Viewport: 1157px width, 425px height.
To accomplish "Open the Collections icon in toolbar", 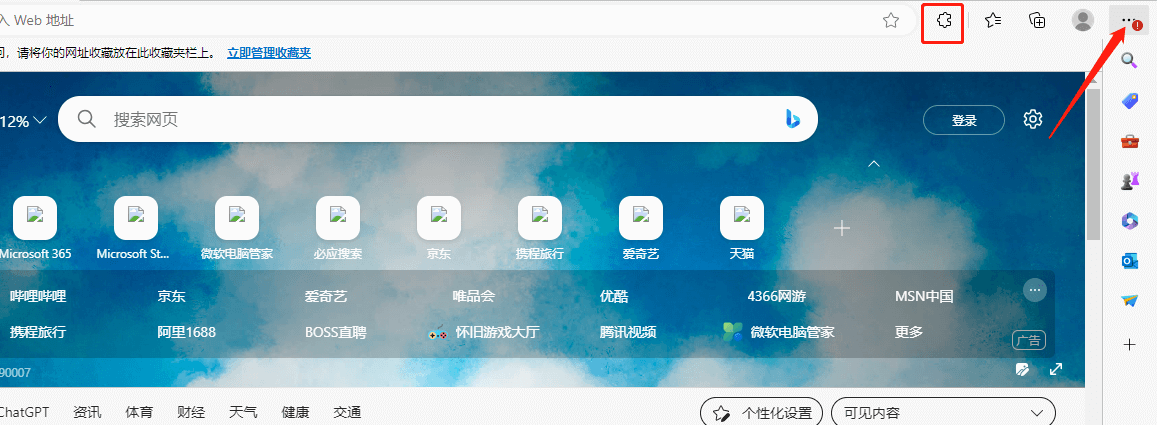I will (x=1038, y=21).
